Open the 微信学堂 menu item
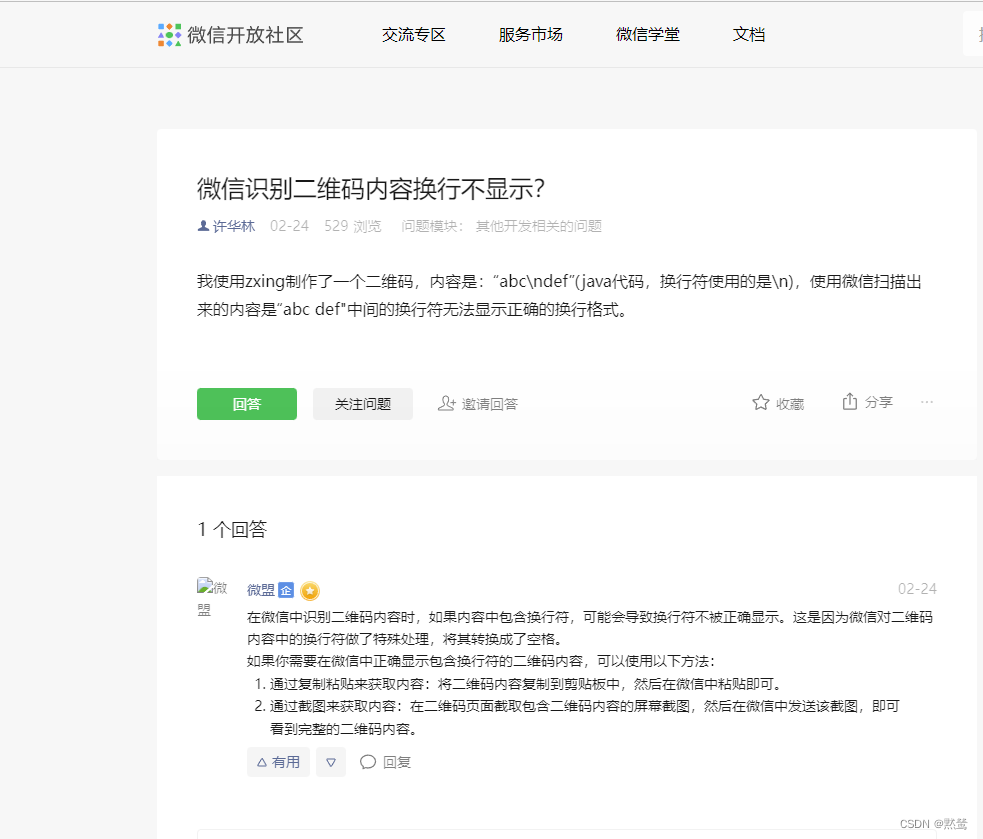 [x=648, y=35]
